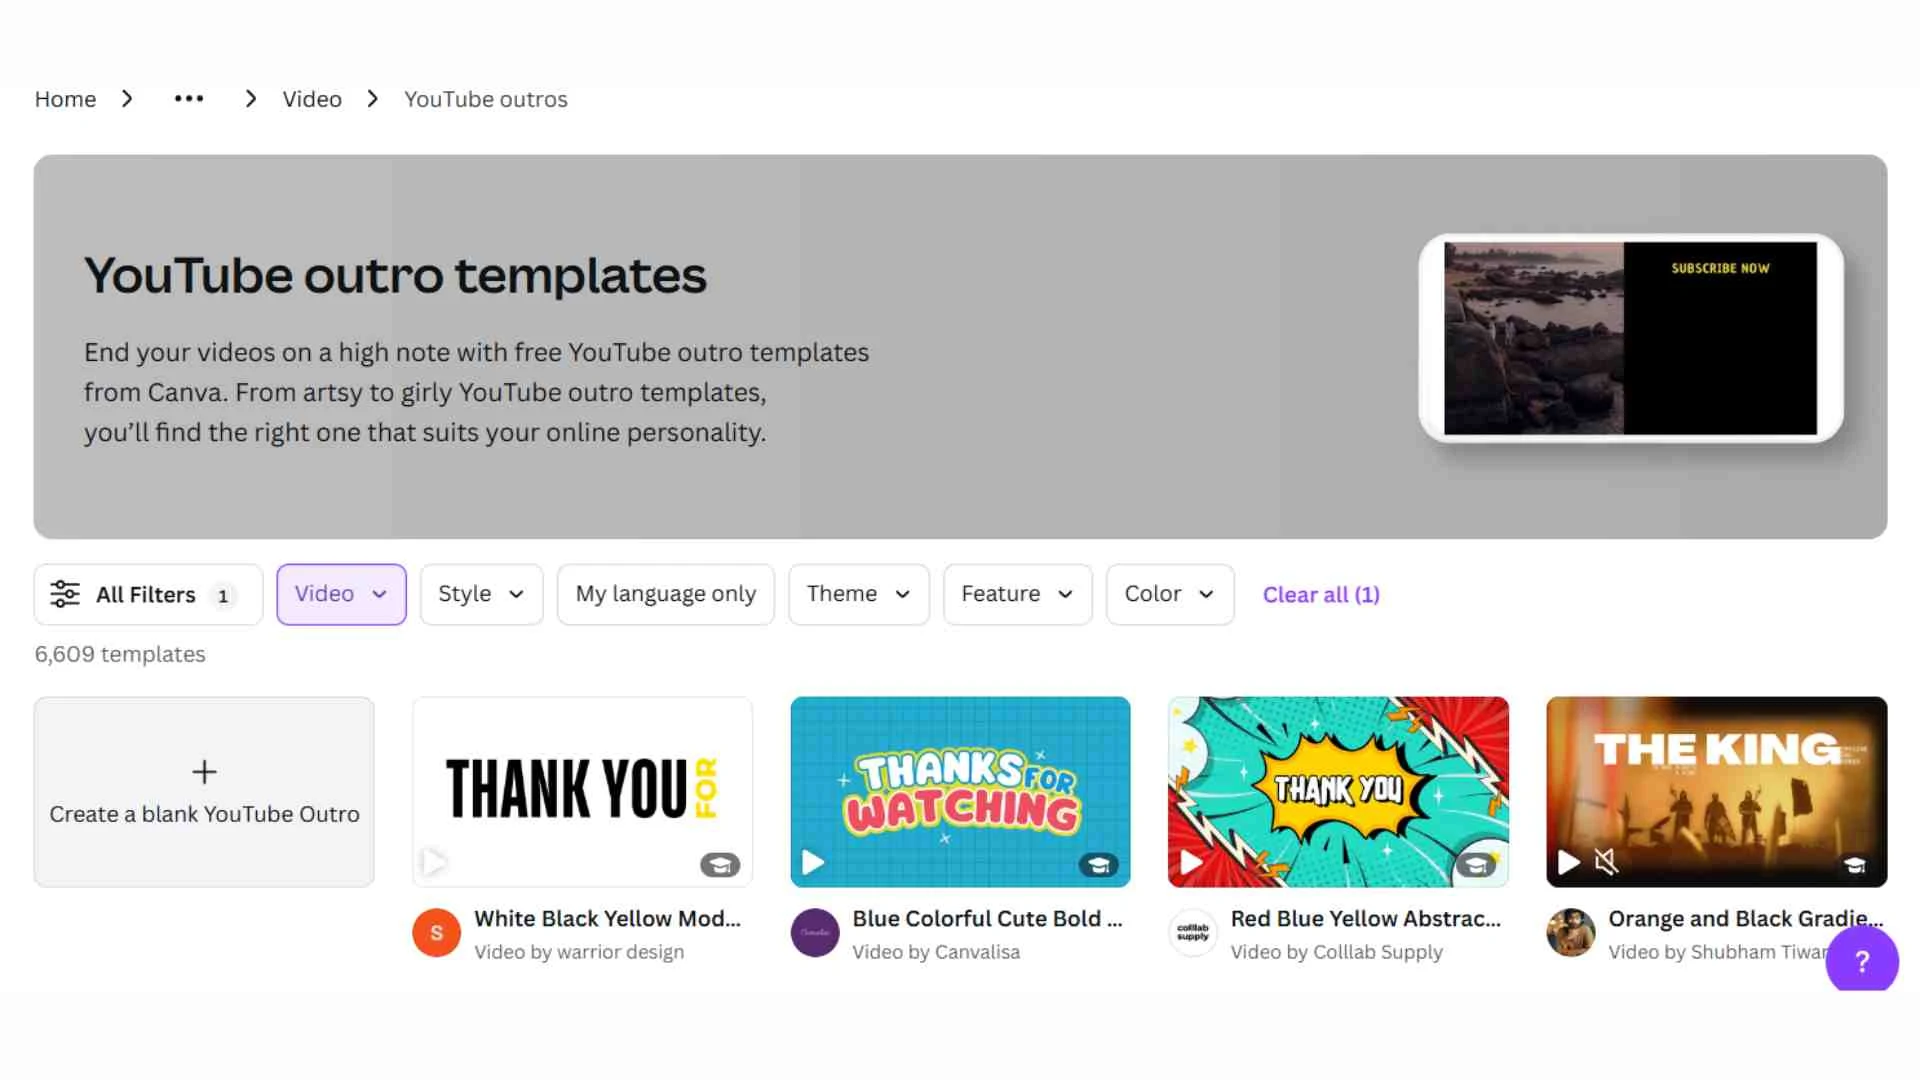
Task: Open warrior design's orange avatar
Action: pyautogui.click(x=436, y=933)
